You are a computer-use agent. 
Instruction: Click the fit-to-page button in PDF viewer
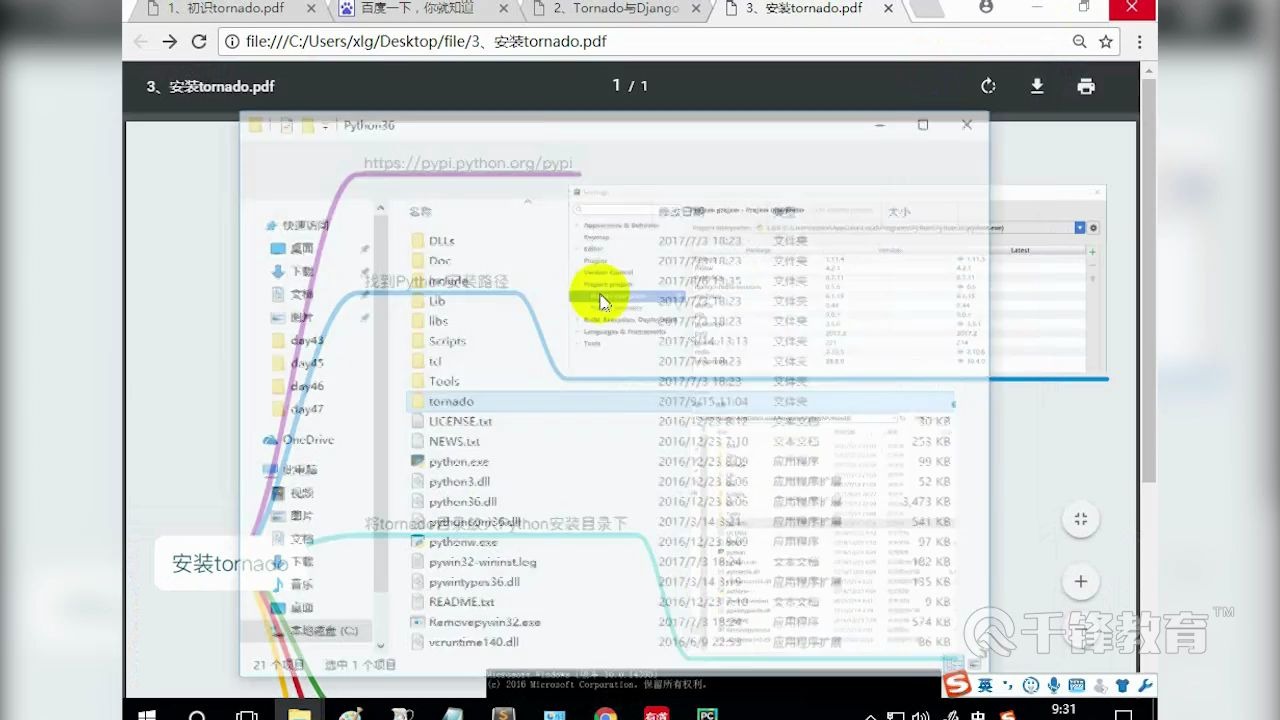pos(1080,519)
